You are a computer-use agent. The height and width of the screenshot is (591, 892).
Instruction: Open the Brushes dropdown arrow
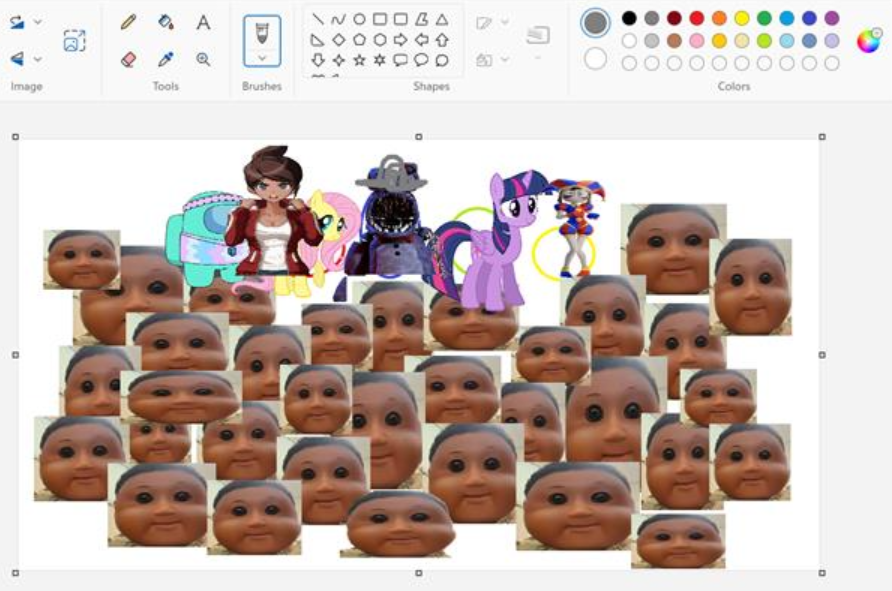pos(262,57)
